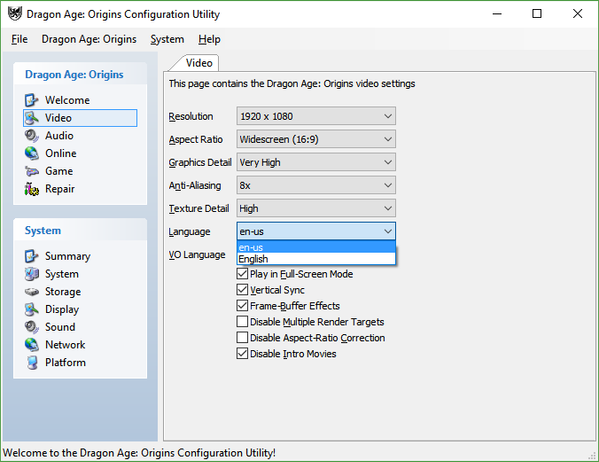Uncheck the Disable Intro Movies checkbox
This screenshot has height=462, width=599.
242,353
